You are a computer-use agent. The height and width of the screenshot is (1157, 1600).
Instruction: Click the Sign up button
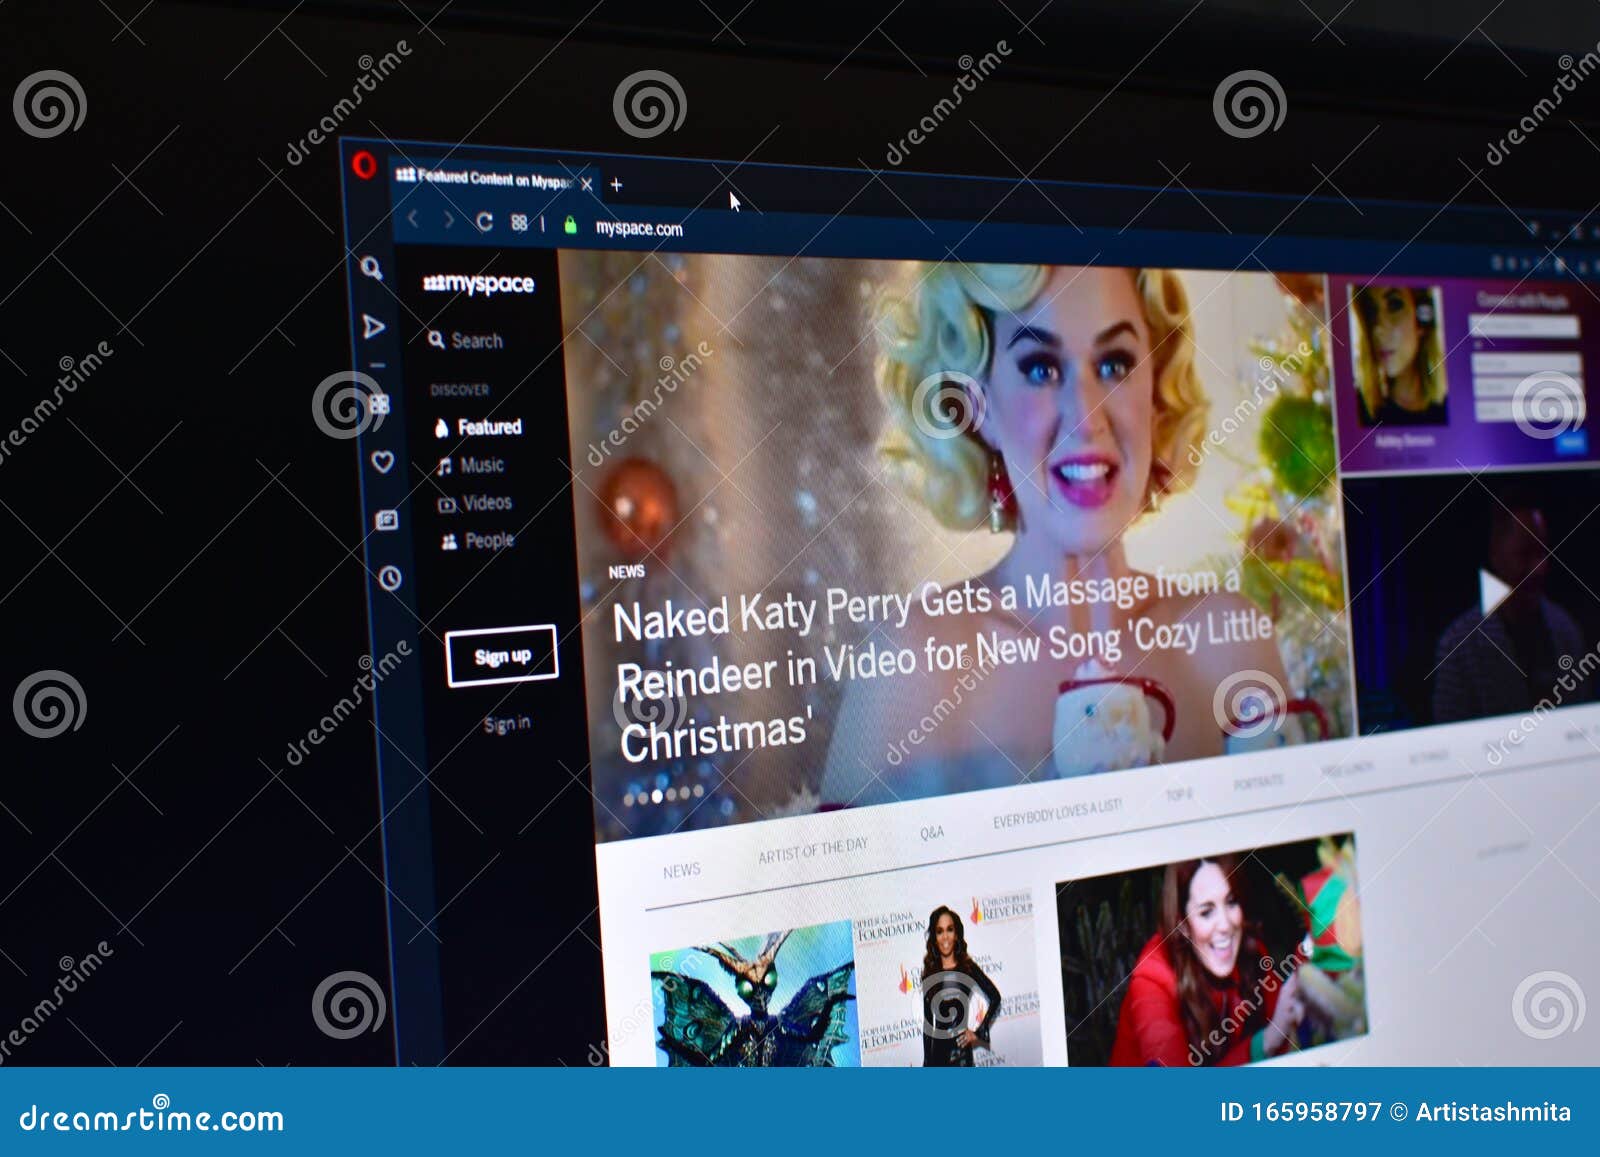click(502, 656)
